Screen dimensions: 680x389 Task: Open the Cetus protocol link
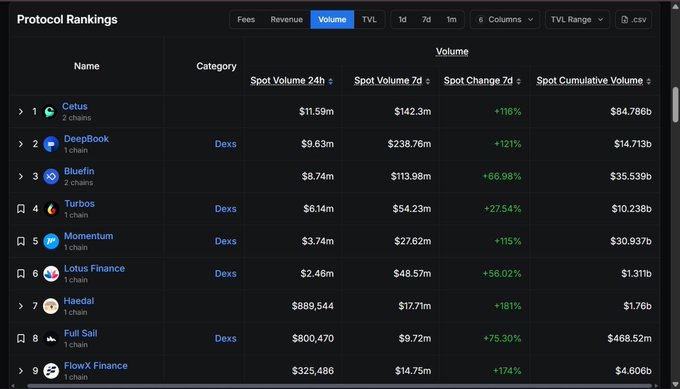pos(75,106)
